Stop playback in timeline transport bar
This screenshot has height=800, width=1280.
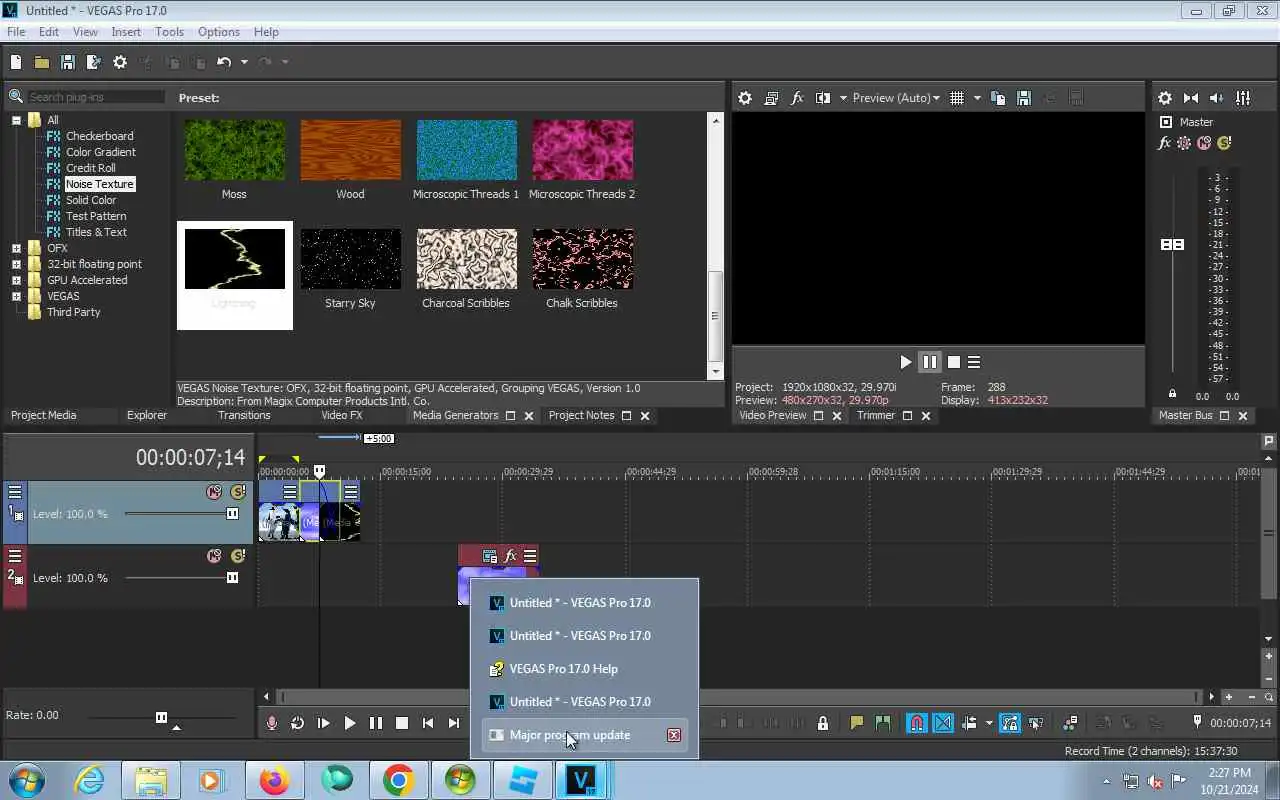[x=402, y=723]
